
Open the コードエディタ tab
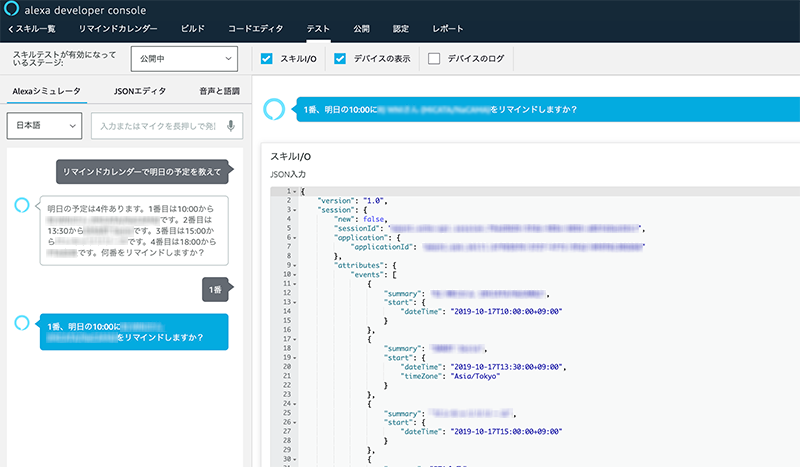[255, 29]
